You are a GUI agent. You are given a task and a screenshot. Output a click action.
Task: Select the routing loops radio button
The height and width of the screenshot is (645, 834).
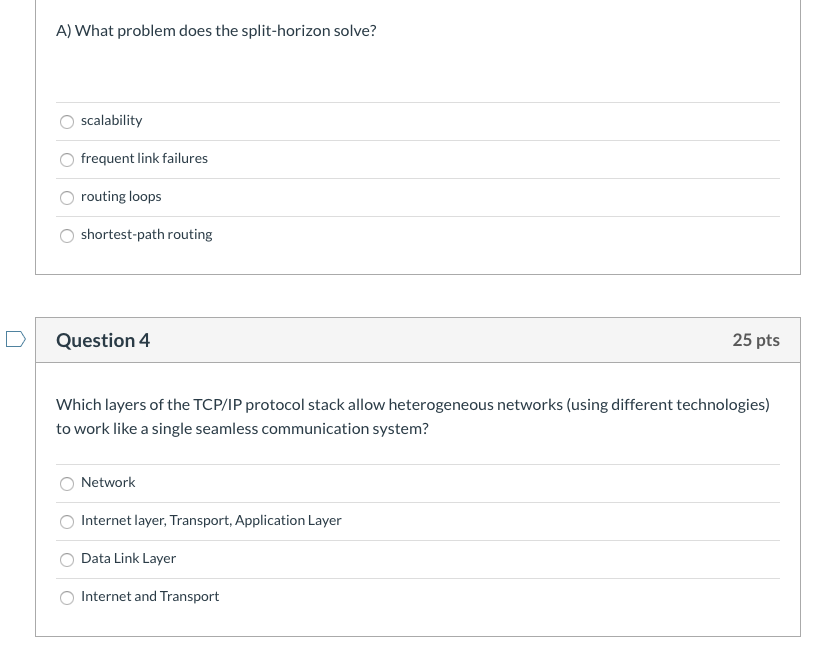(66, 197)
